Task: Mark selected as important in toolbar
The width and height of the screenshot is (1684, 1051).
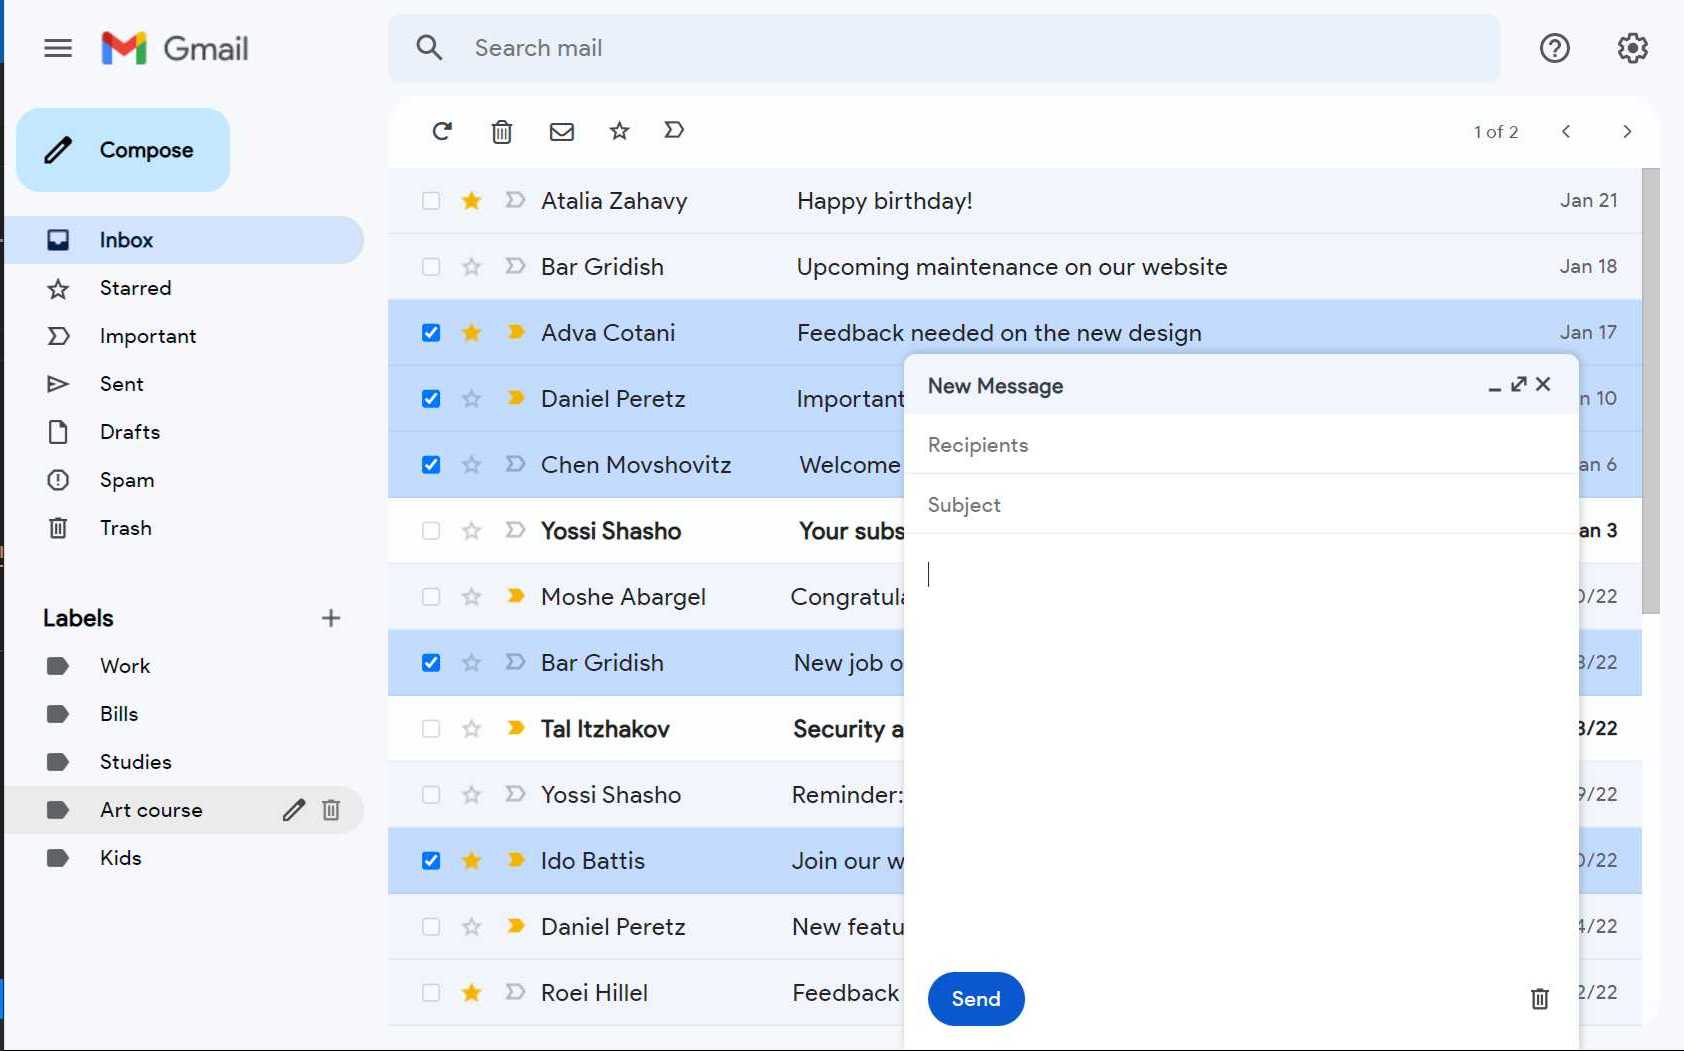Action: 674,130
